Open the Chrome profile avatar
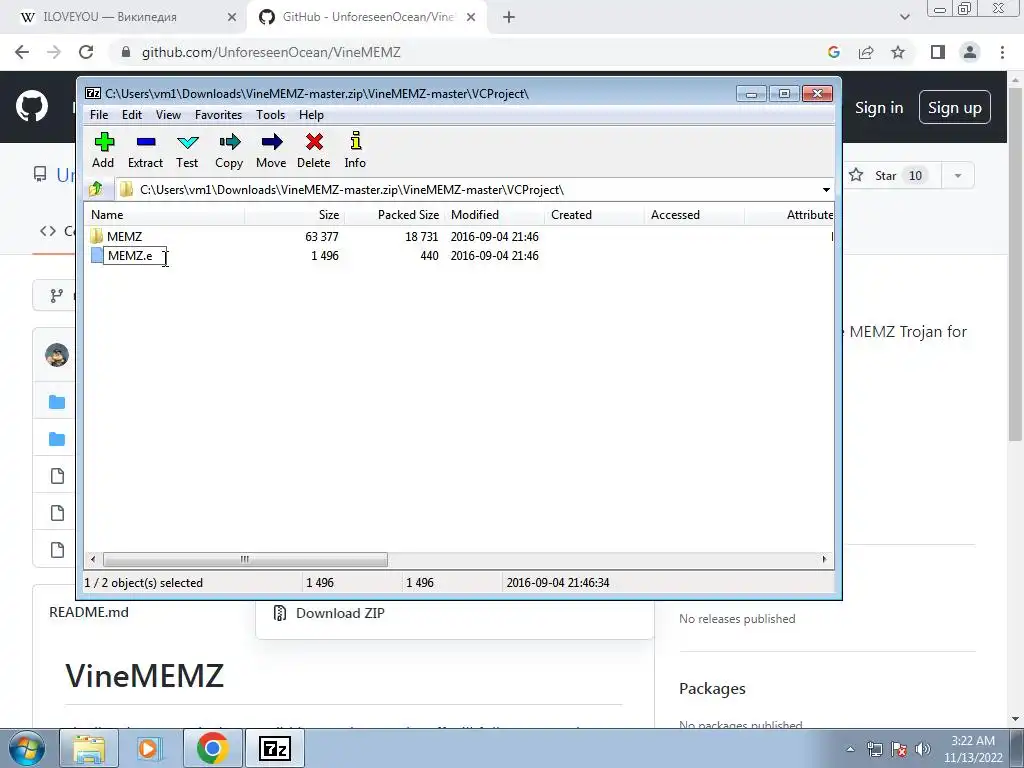The height and width of the screenshot is (768, 1024). [x=970, y=52]
